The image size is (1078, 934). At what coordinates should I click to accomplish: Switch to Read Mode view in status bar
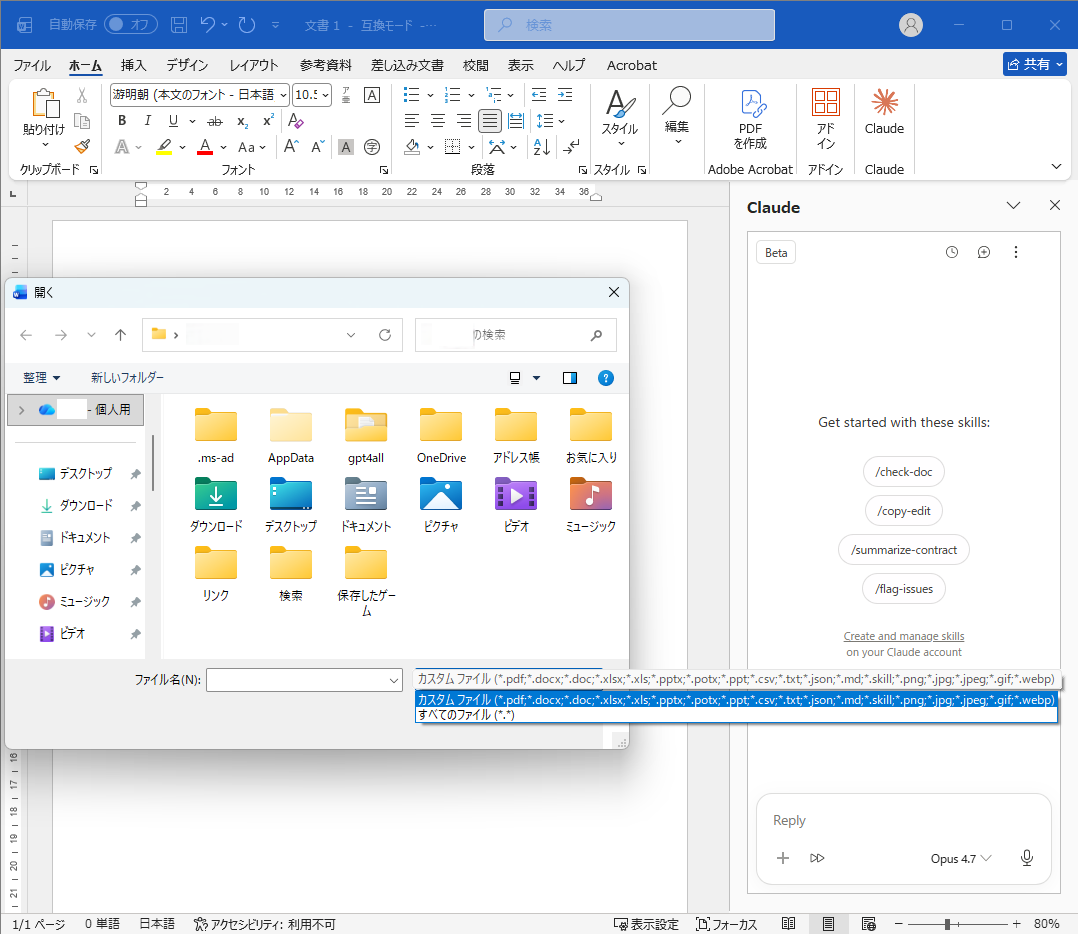pos(789,924)
